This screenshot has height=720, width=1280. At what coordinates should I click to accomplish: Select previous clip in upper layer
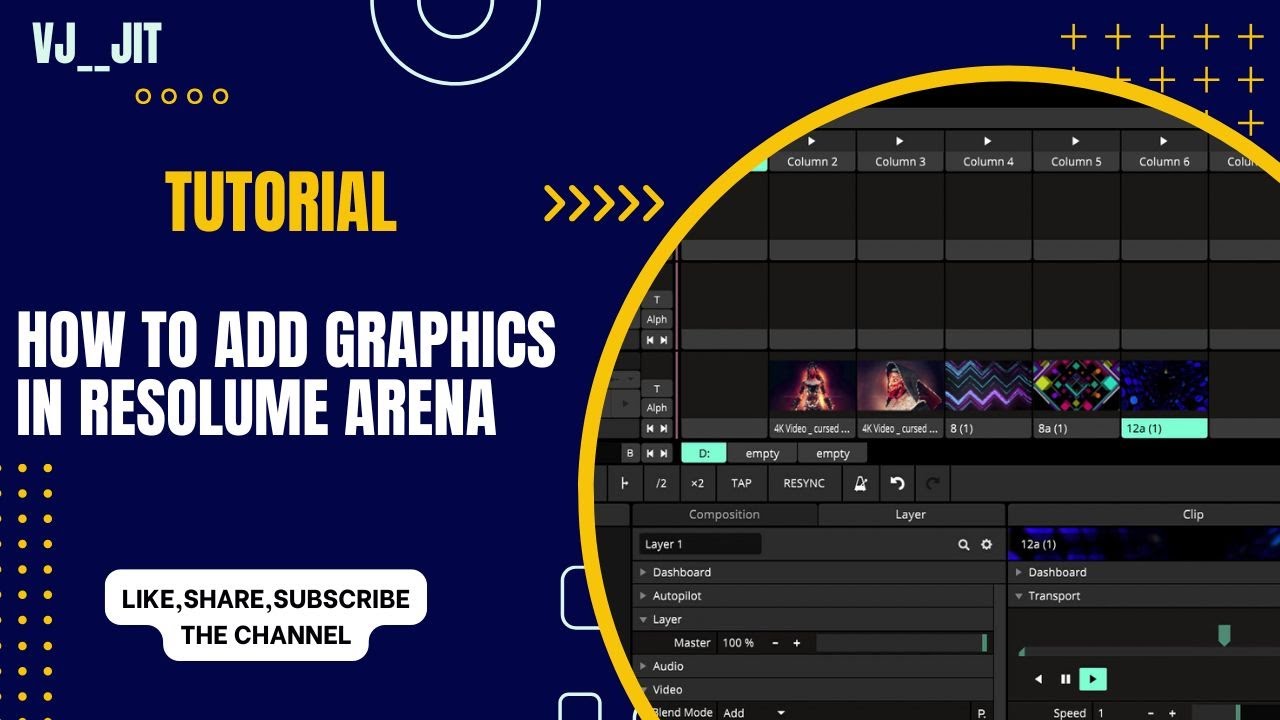tap(650, 340)
